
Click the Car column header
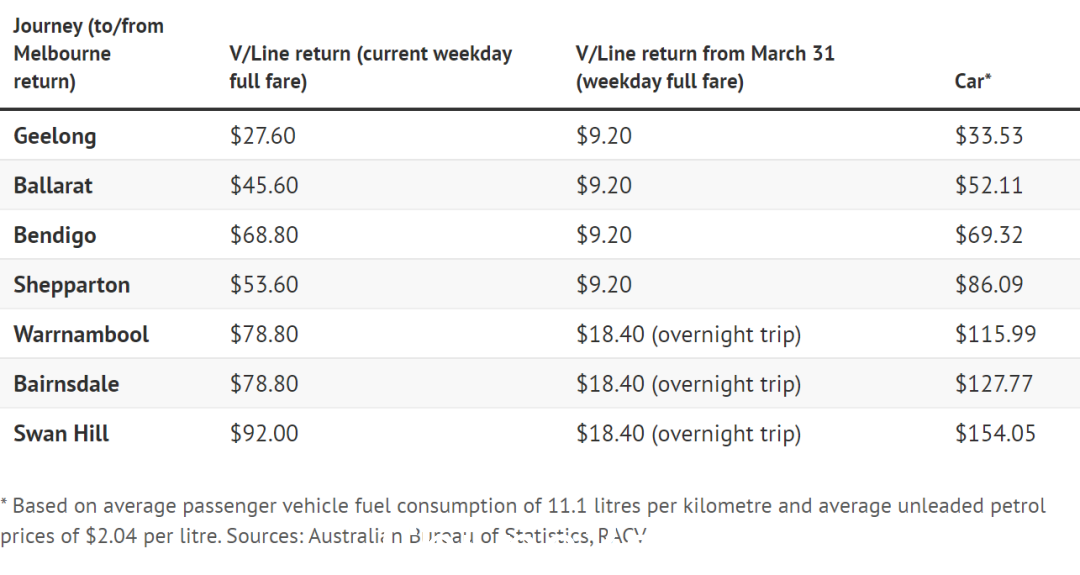tap(973, 81)
